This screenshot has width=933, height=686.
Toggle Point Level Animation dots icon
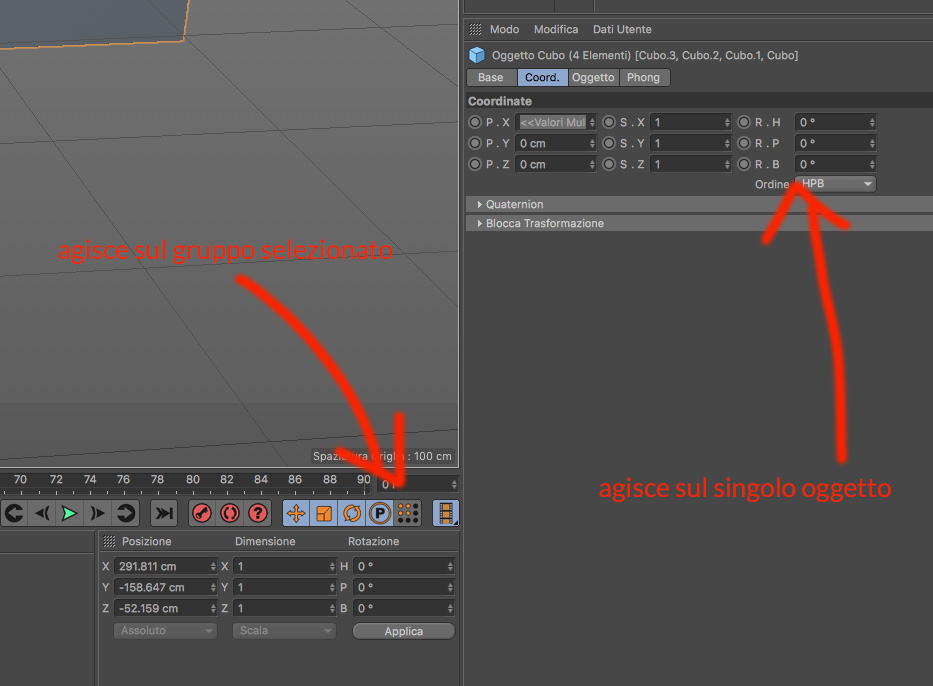(x=408, y=513)
